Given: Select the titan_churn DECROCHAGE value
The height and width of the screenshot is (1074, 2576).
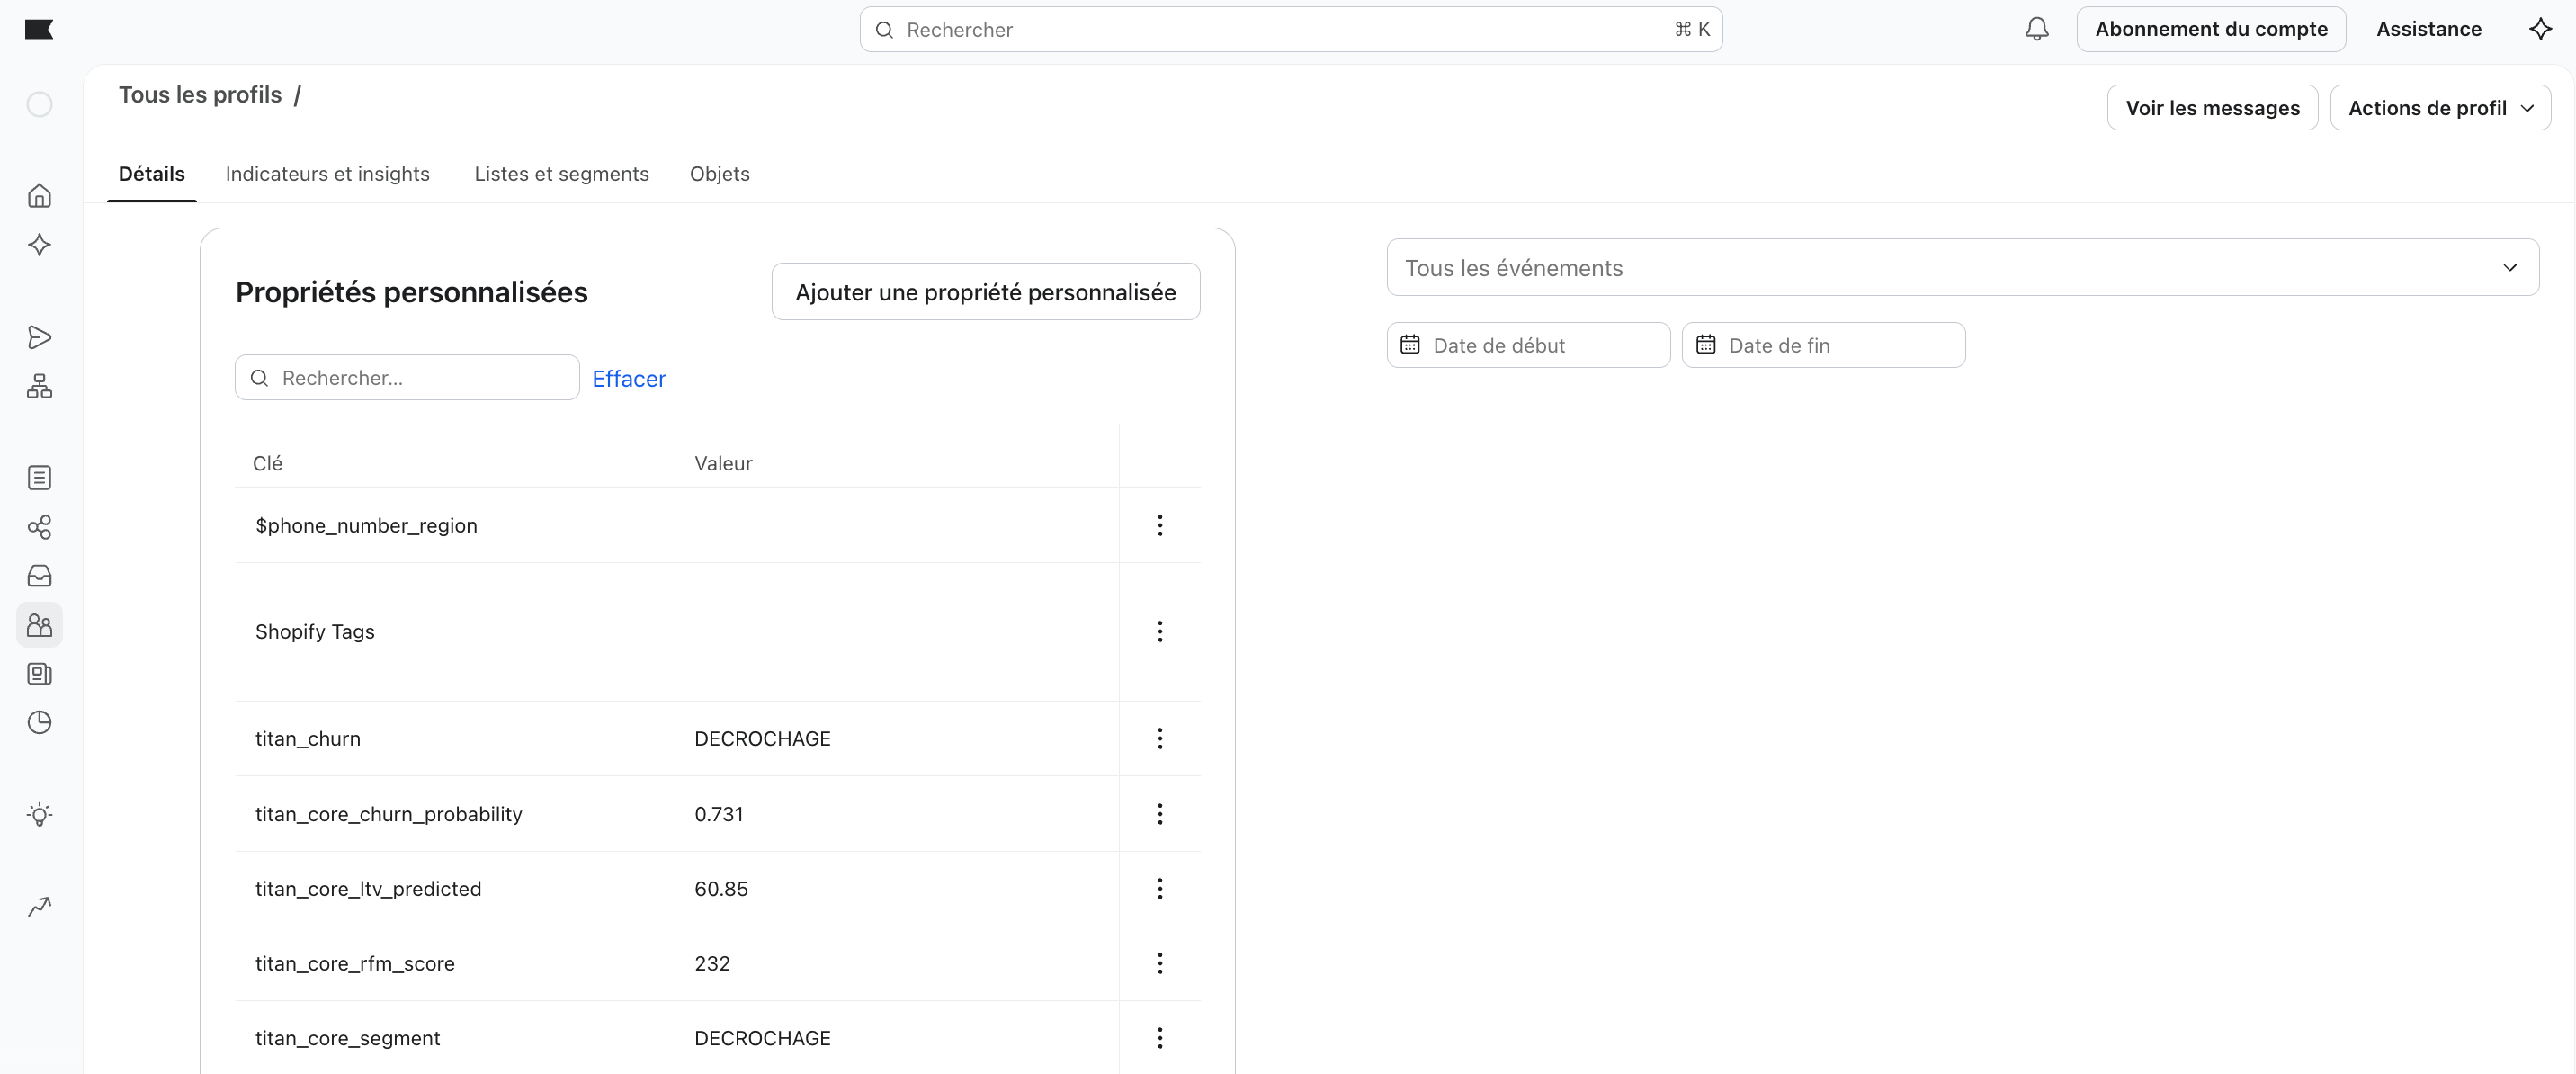Looking at the screenshot, I should point(762,738).
